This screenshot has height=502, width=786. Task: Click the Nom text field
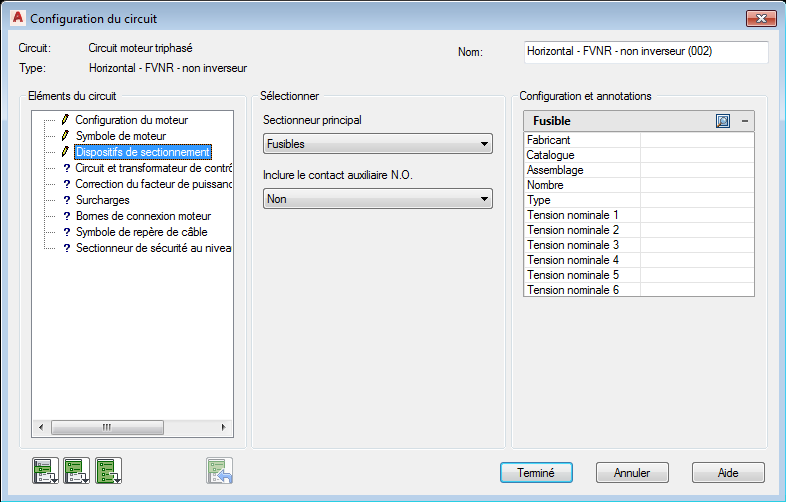pos(645,51)
